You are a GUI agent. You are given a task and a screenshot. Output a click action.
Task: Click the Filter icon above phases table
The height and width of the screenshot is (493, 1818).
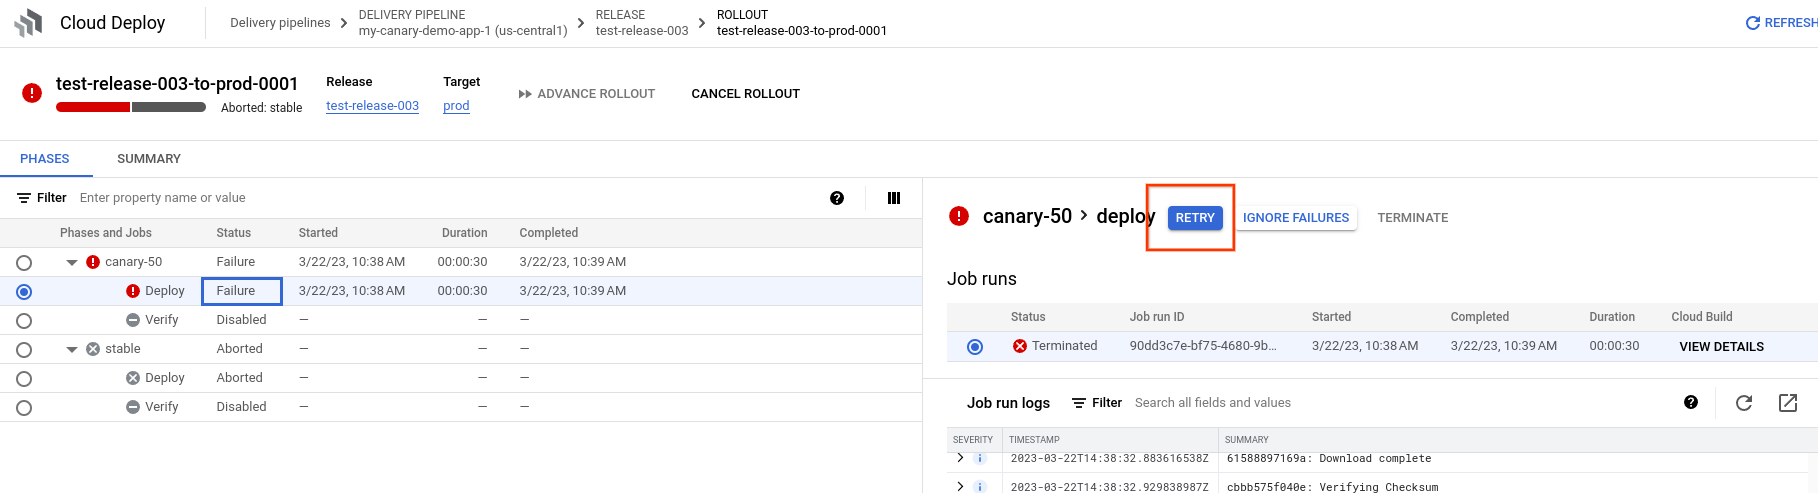coord(24,198)
